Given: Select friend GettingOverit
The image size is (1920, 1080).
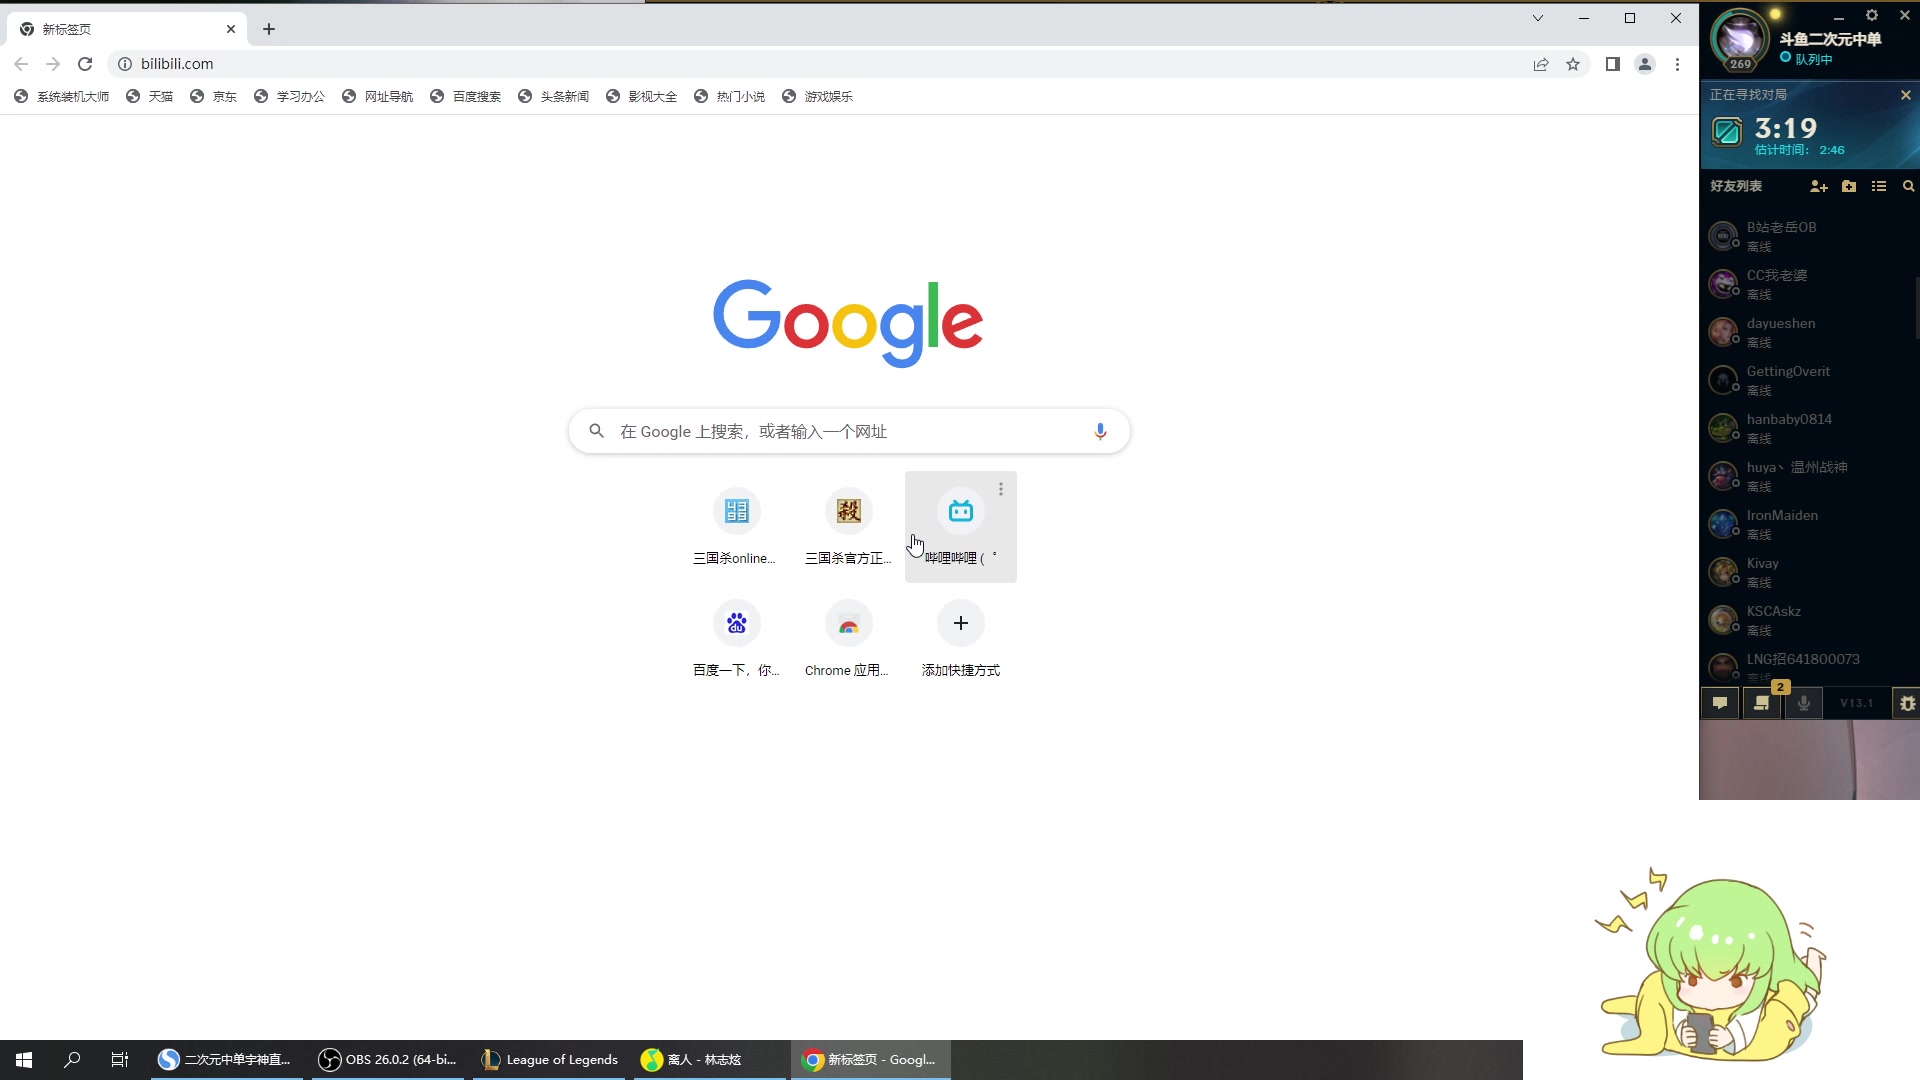Looking at the screenshot, I should [1808, 380].
